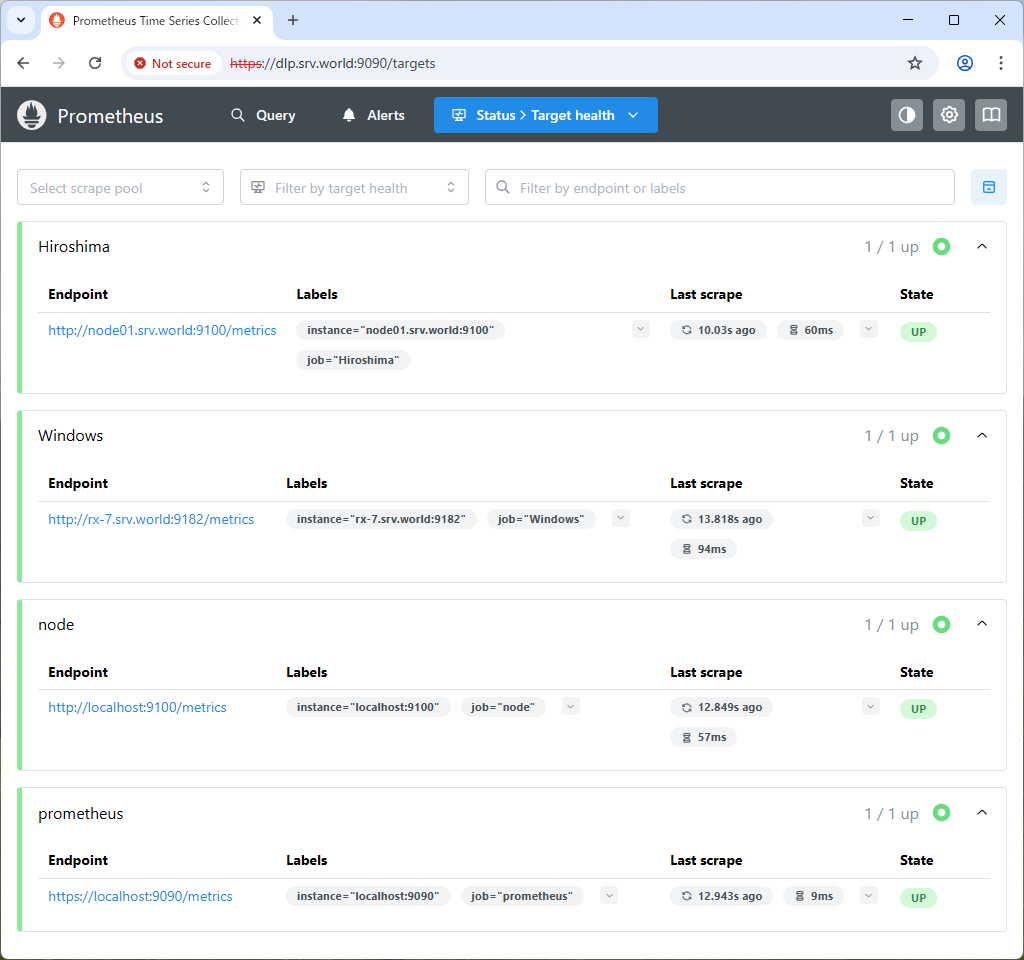Open the Filter by target health dropdown
The image size is (1024, 960).
coord(354,187)
